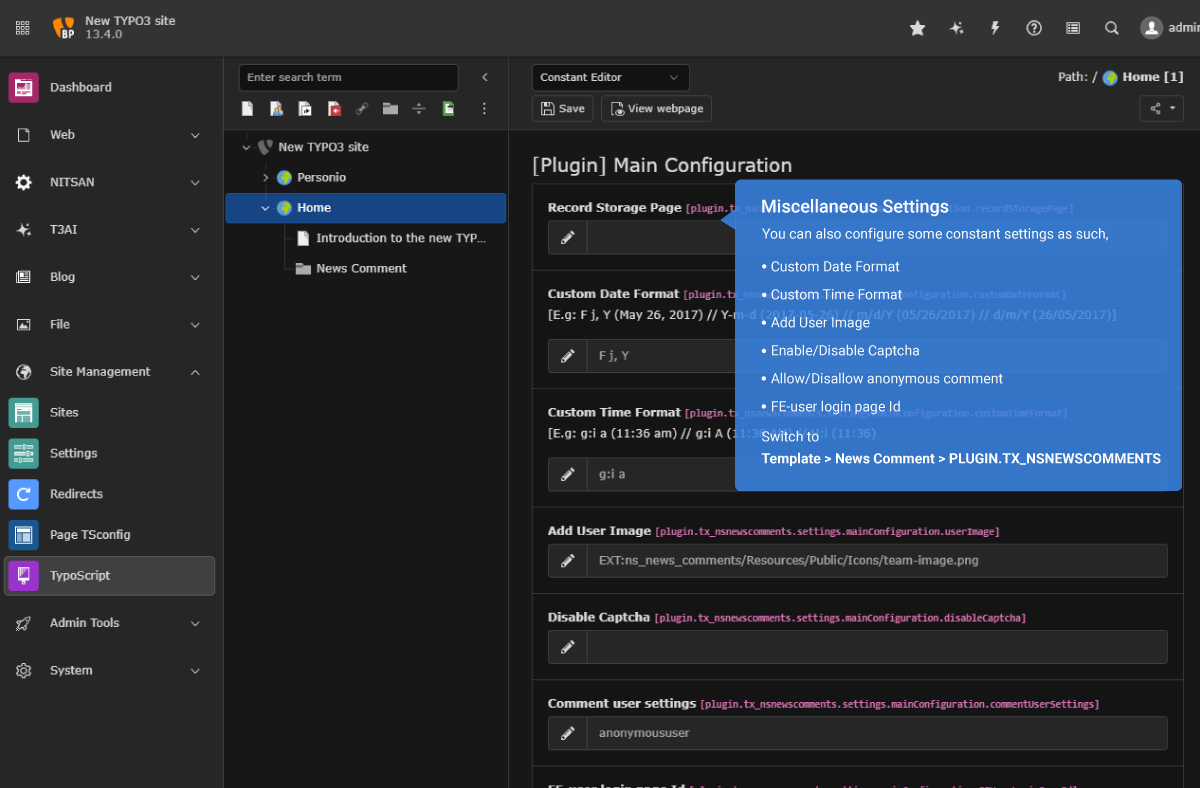
Task: Click the flush caches lightning icon
Action: [x=995, y=28]
